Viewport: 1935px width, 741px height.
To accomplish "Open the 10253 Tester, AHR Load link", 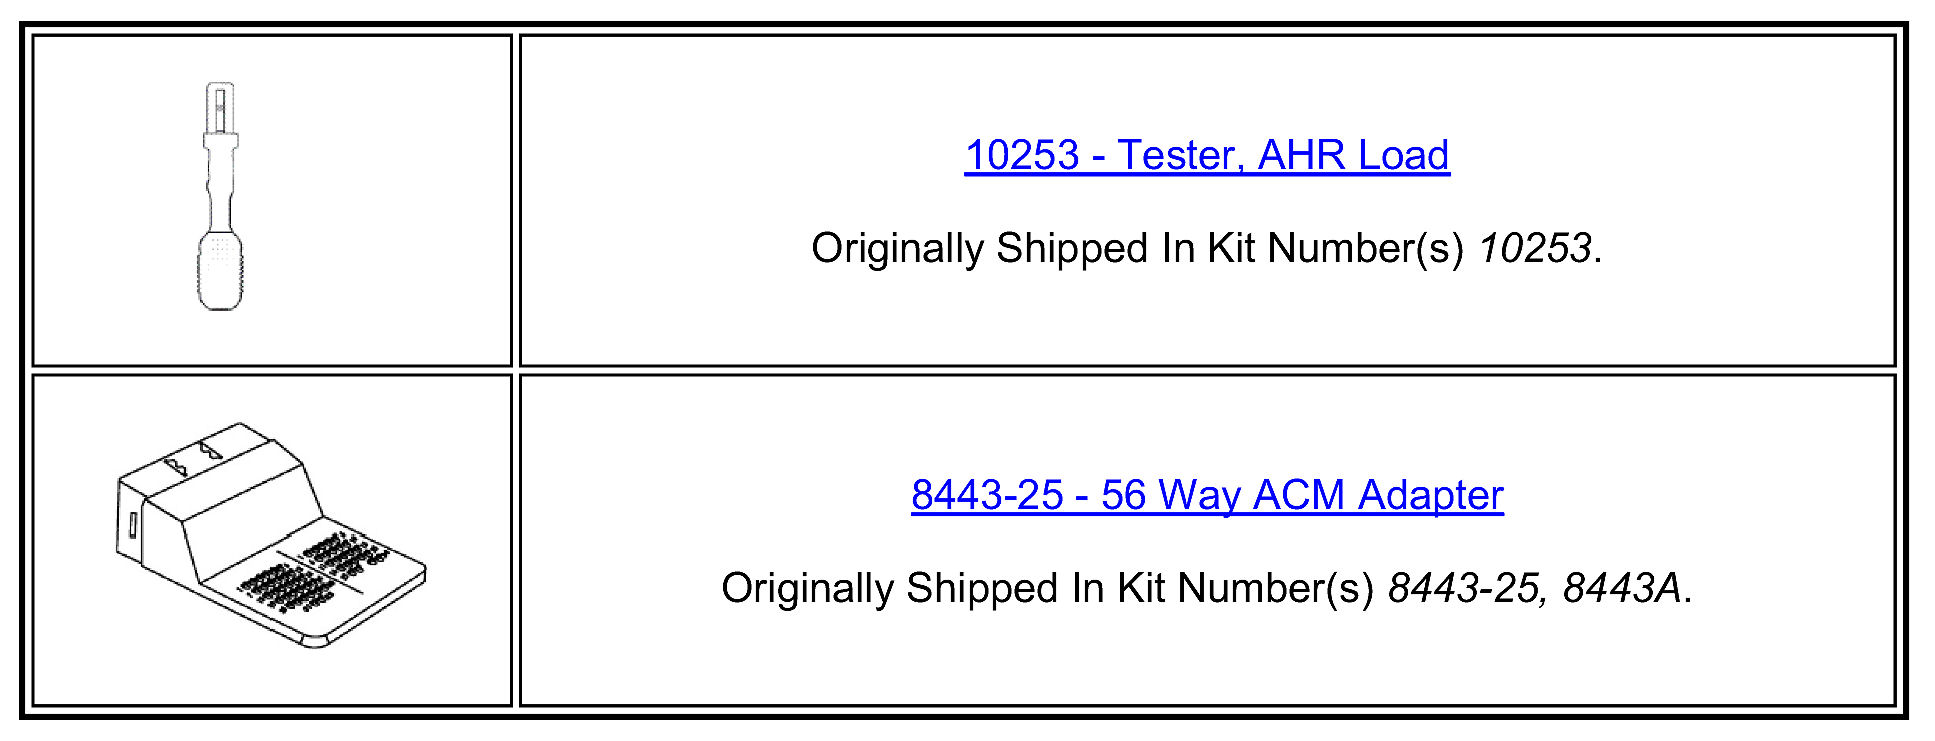I will point(1207,155).
